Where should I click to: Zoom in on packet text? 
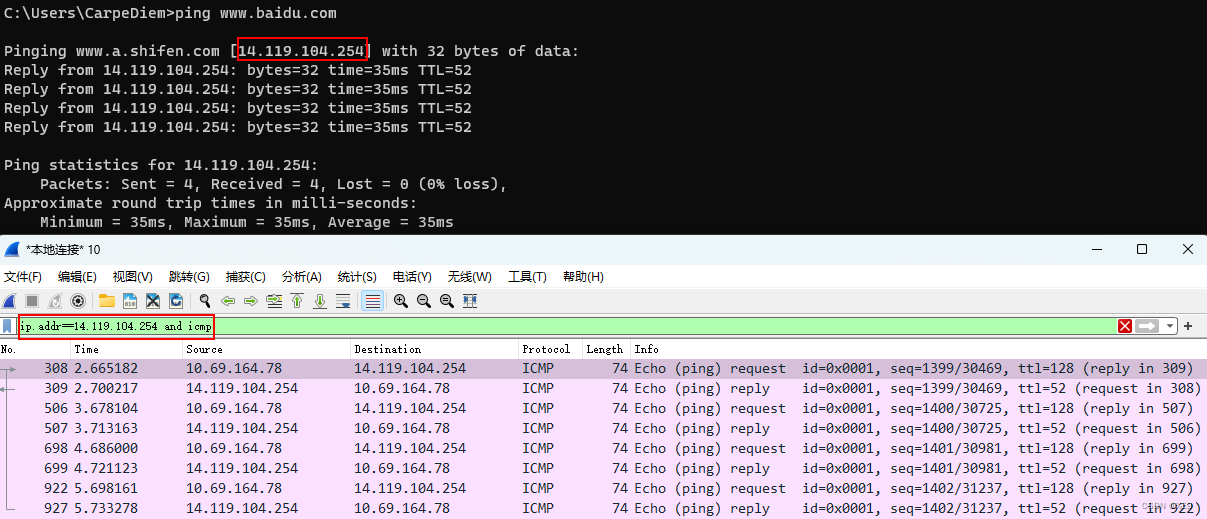tap(400, 301)
